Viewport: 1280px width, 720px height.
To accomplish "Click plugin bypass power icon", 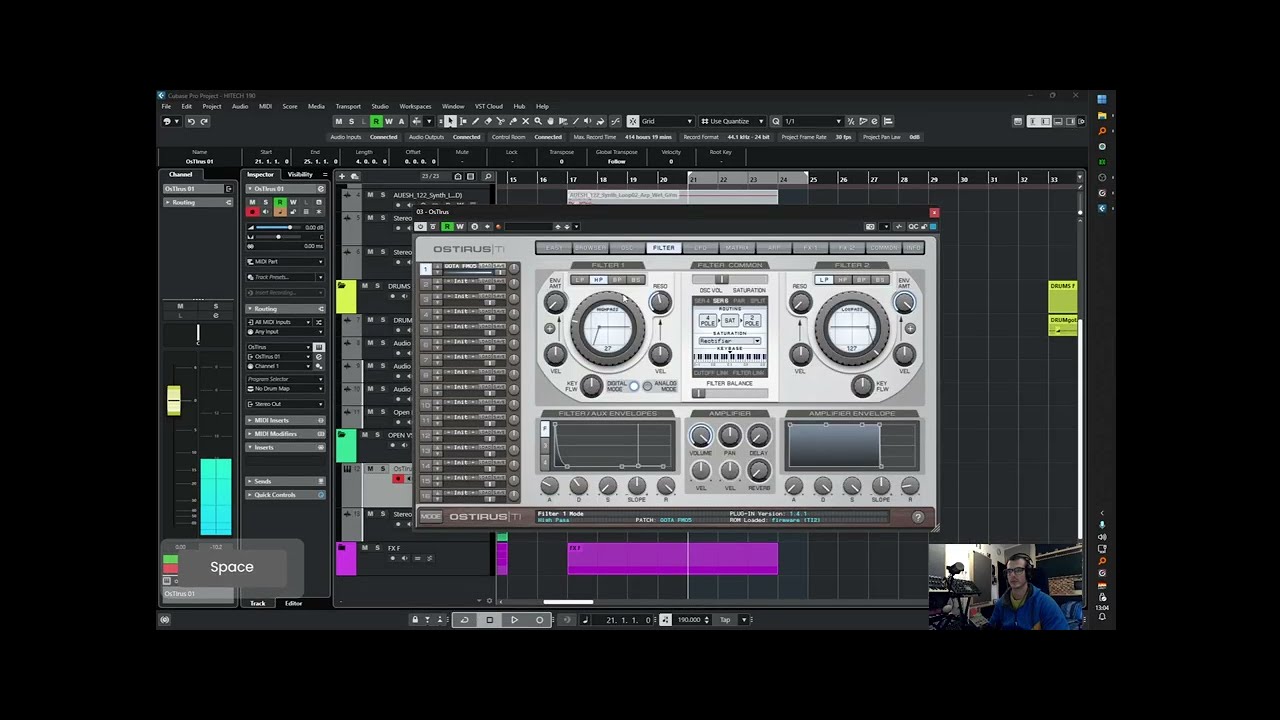I will [420, 227].
